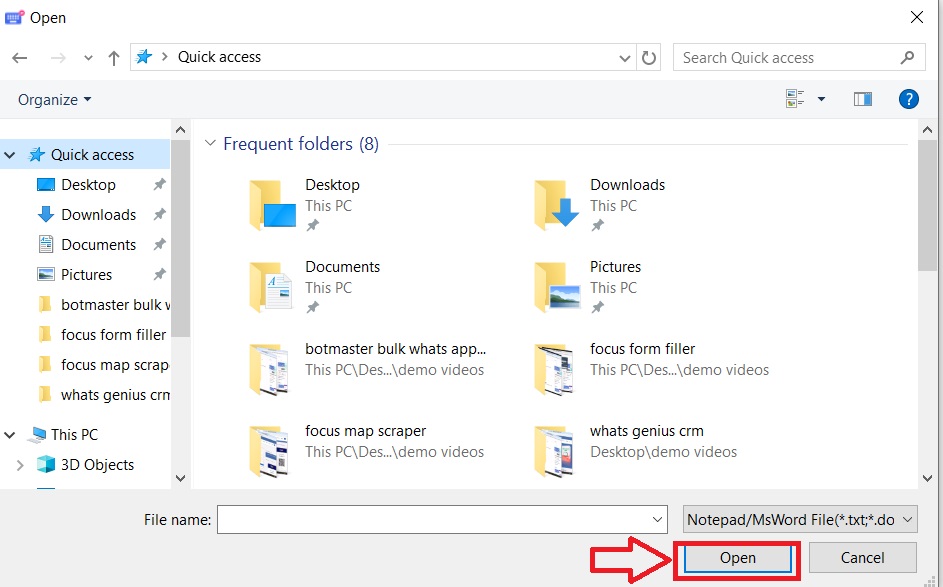The height and width of the screenshot is (587, 943).
Task: Click Downloads arrow icon in sidebar
Action: pos(46,214)
